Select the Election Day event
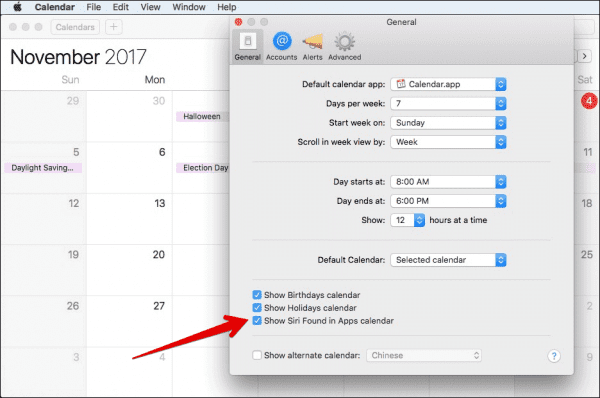 202,168
